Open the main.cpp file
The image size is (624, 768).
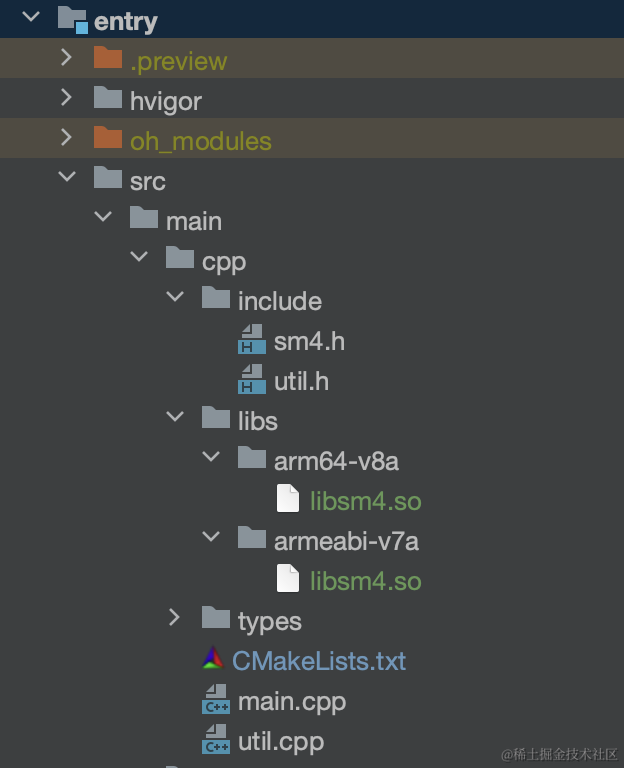click(x=291, y=701)
